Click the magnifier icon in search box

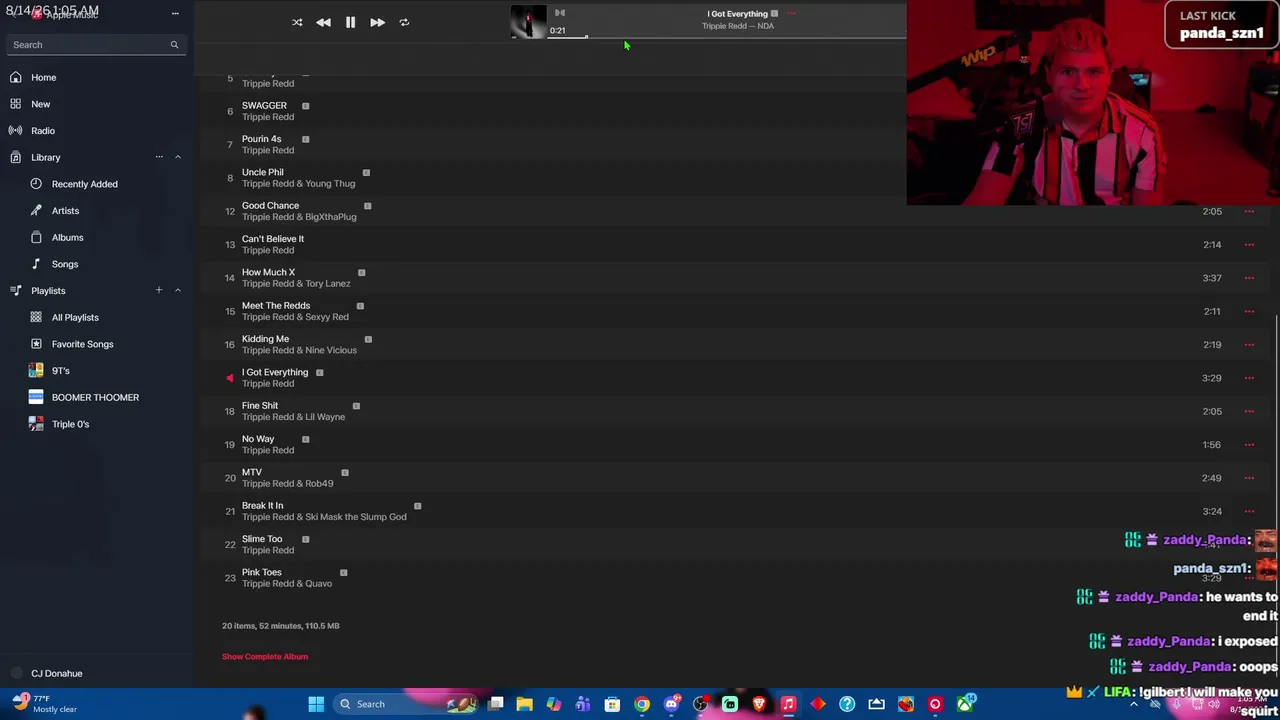174,45
